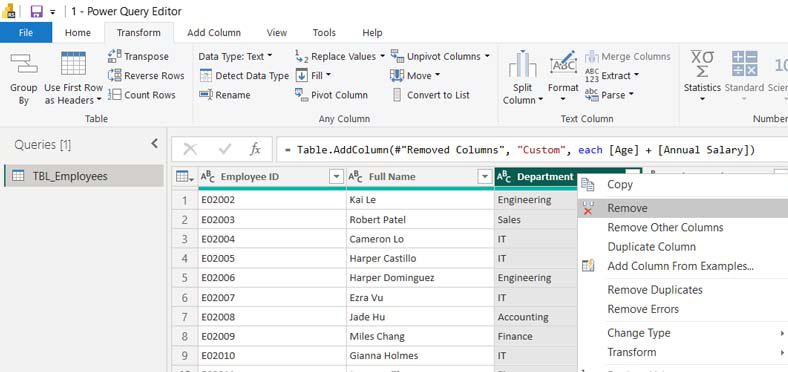Viewport: 788px width, 372px height.
Task: Click Pivot Column
Action: click(331, 95)
